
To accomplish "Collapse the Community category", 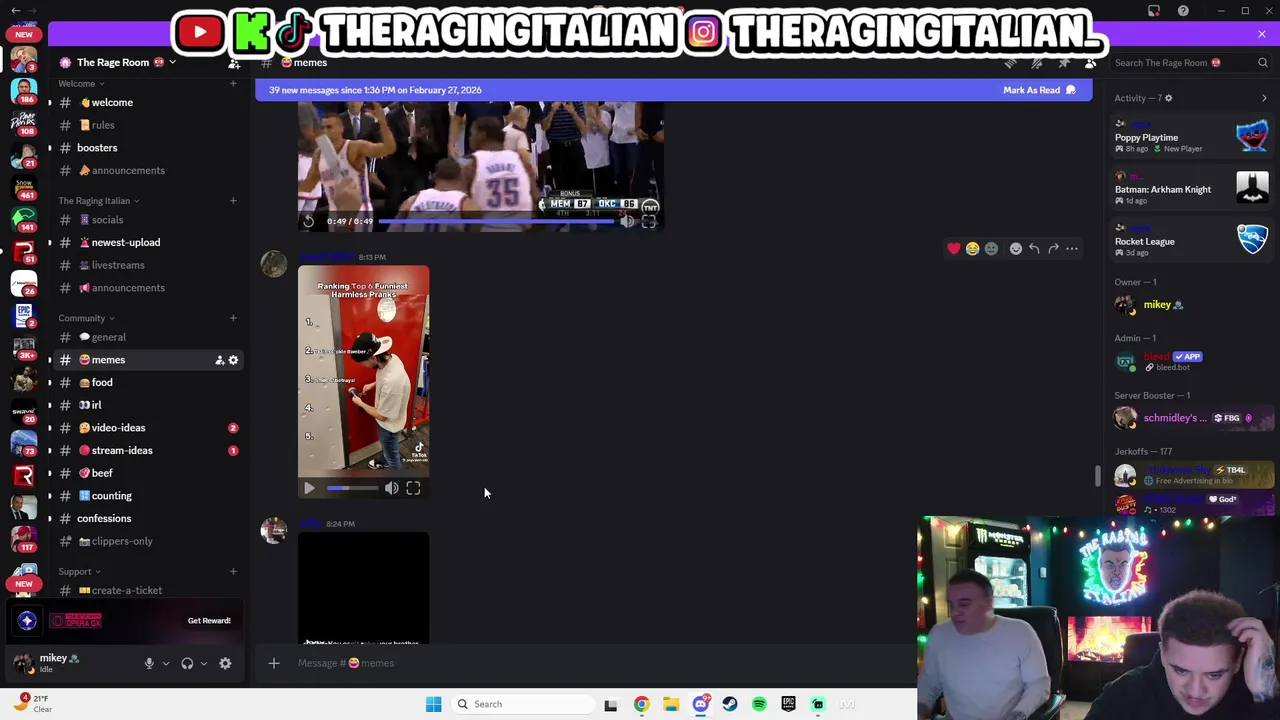I will 86,319.
